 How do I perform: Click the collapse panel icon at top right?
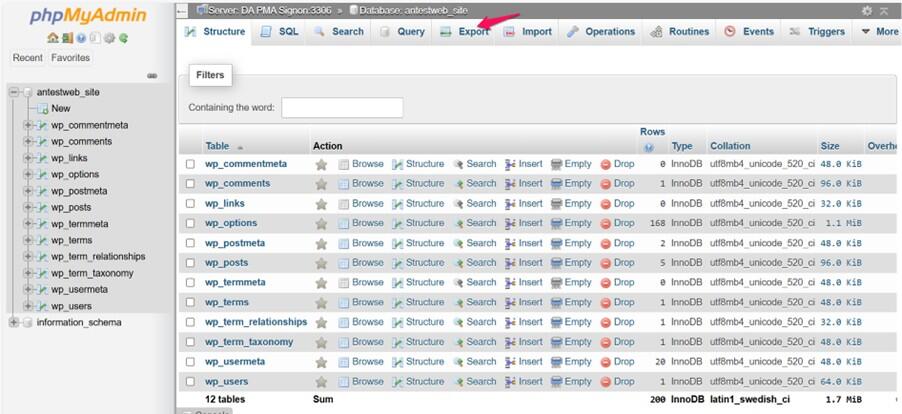[x=884, y=11]
